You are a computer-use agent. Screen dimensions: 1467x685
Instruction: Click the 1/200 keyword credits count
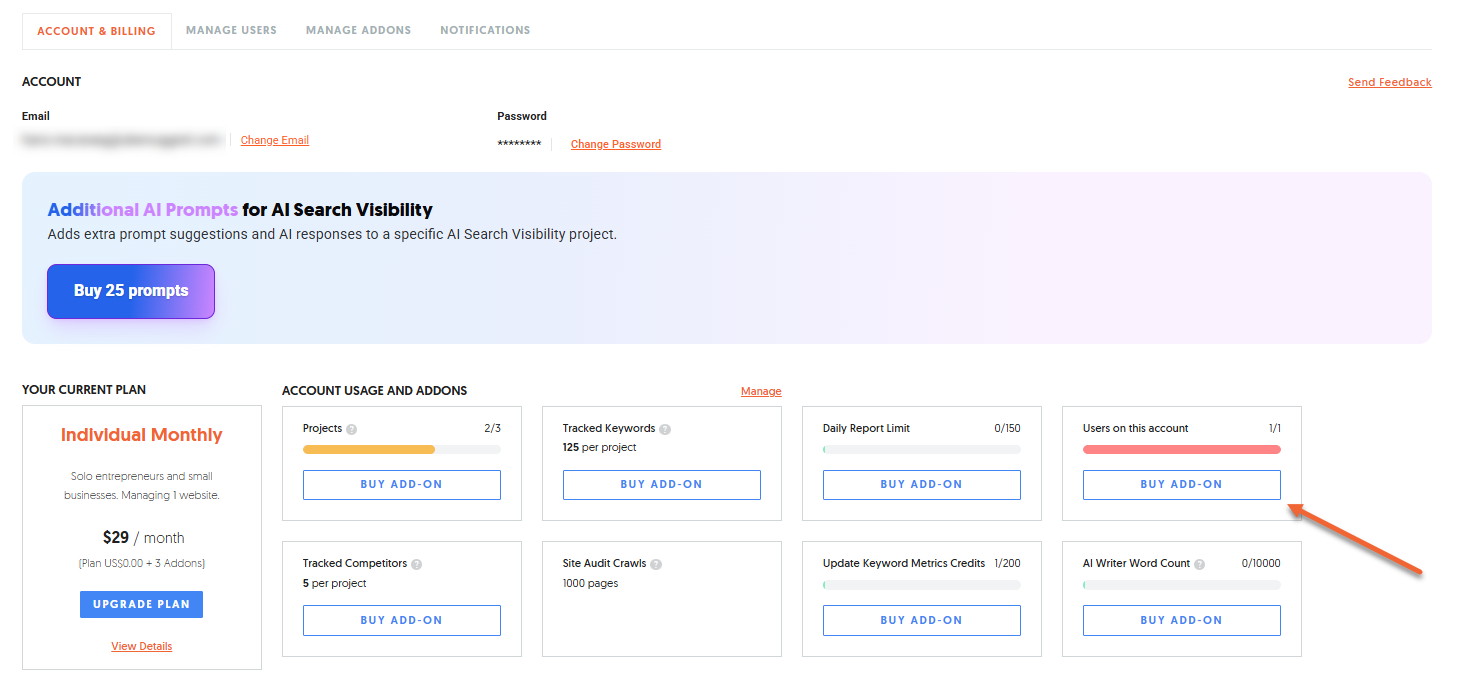pyautogui.click(x=1007, y=563)
